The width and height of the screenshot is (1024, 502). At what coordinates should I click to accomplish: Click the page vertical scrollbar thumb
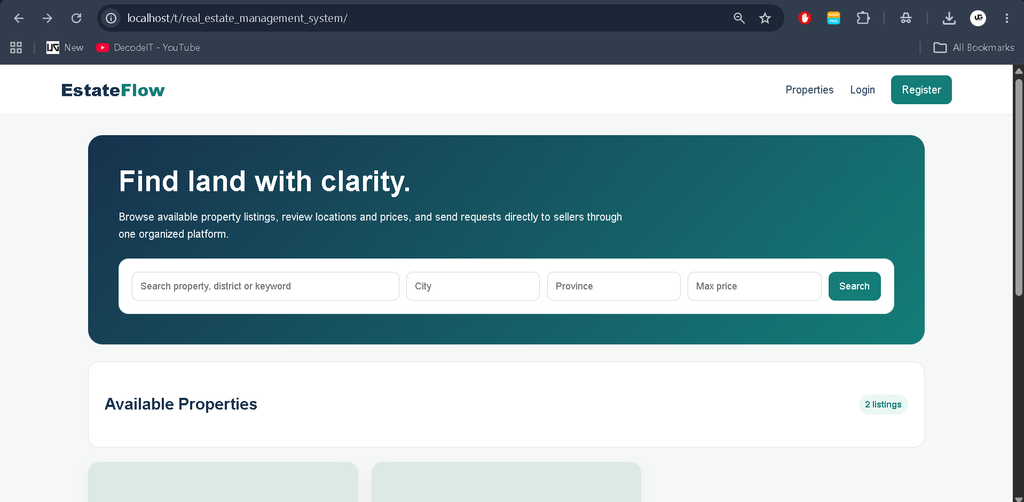tap(1018, 186)
